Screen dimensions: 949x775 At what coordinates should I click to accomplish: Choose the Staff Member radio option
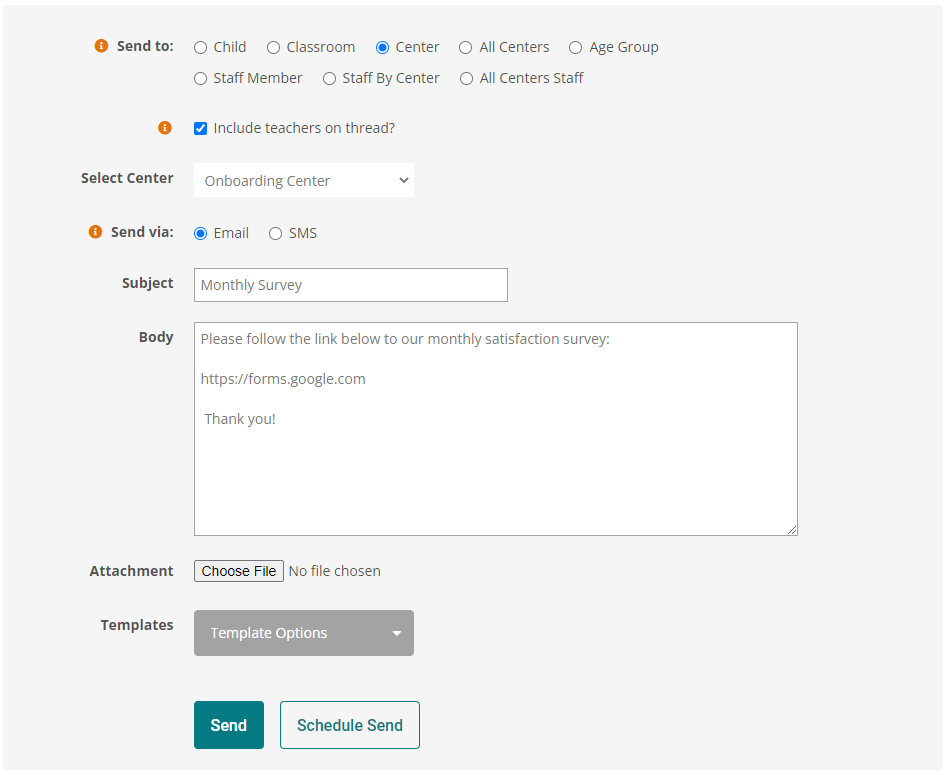(x=200, y=79)
